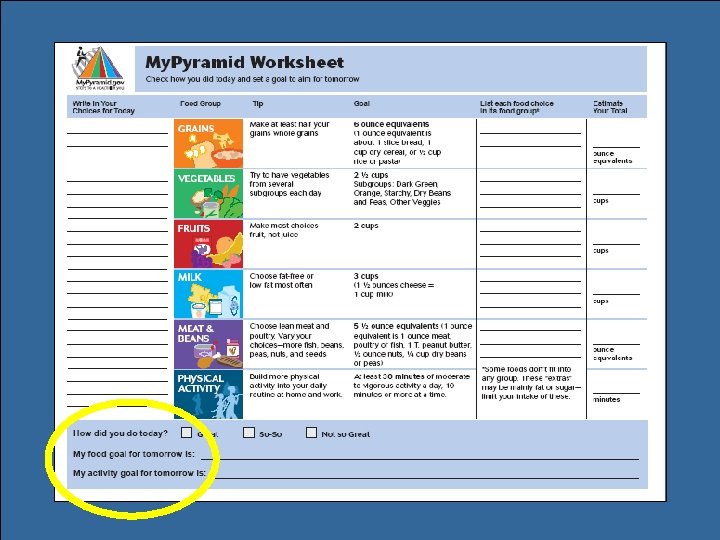Select the Meat & Beans group image
Screen dimensions: 720x540
[208, 344]
